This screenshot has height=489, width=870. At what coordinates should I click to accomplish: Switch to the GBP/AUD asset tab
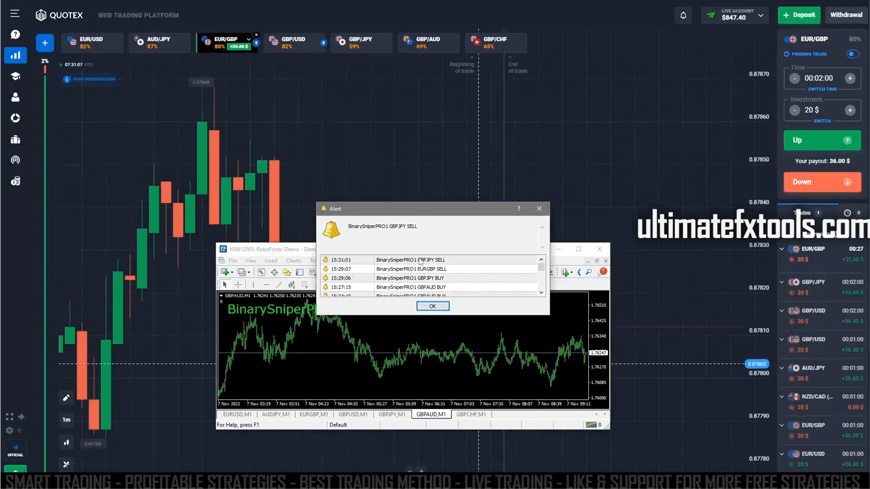(x=428, y=43)
